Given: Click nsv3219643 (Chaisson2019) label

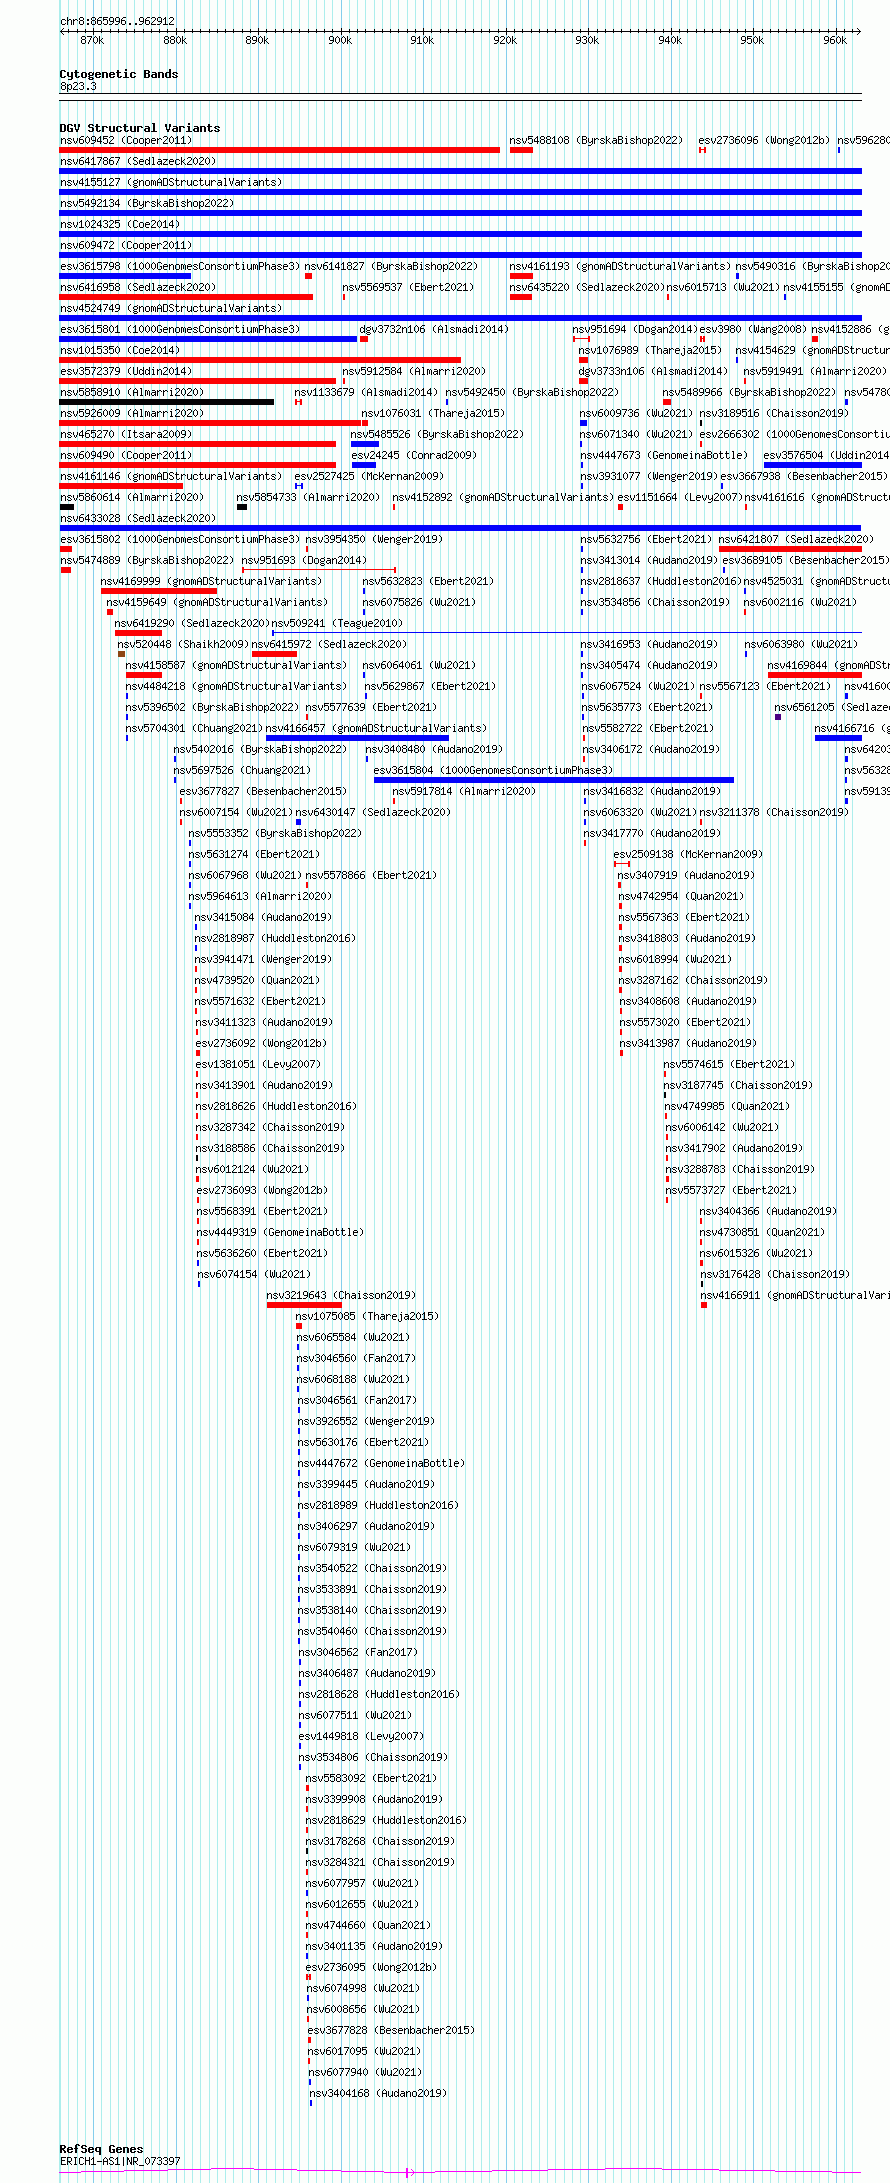Looking at the screenshot, I should pyautogui.click(x=341, y=1295).
